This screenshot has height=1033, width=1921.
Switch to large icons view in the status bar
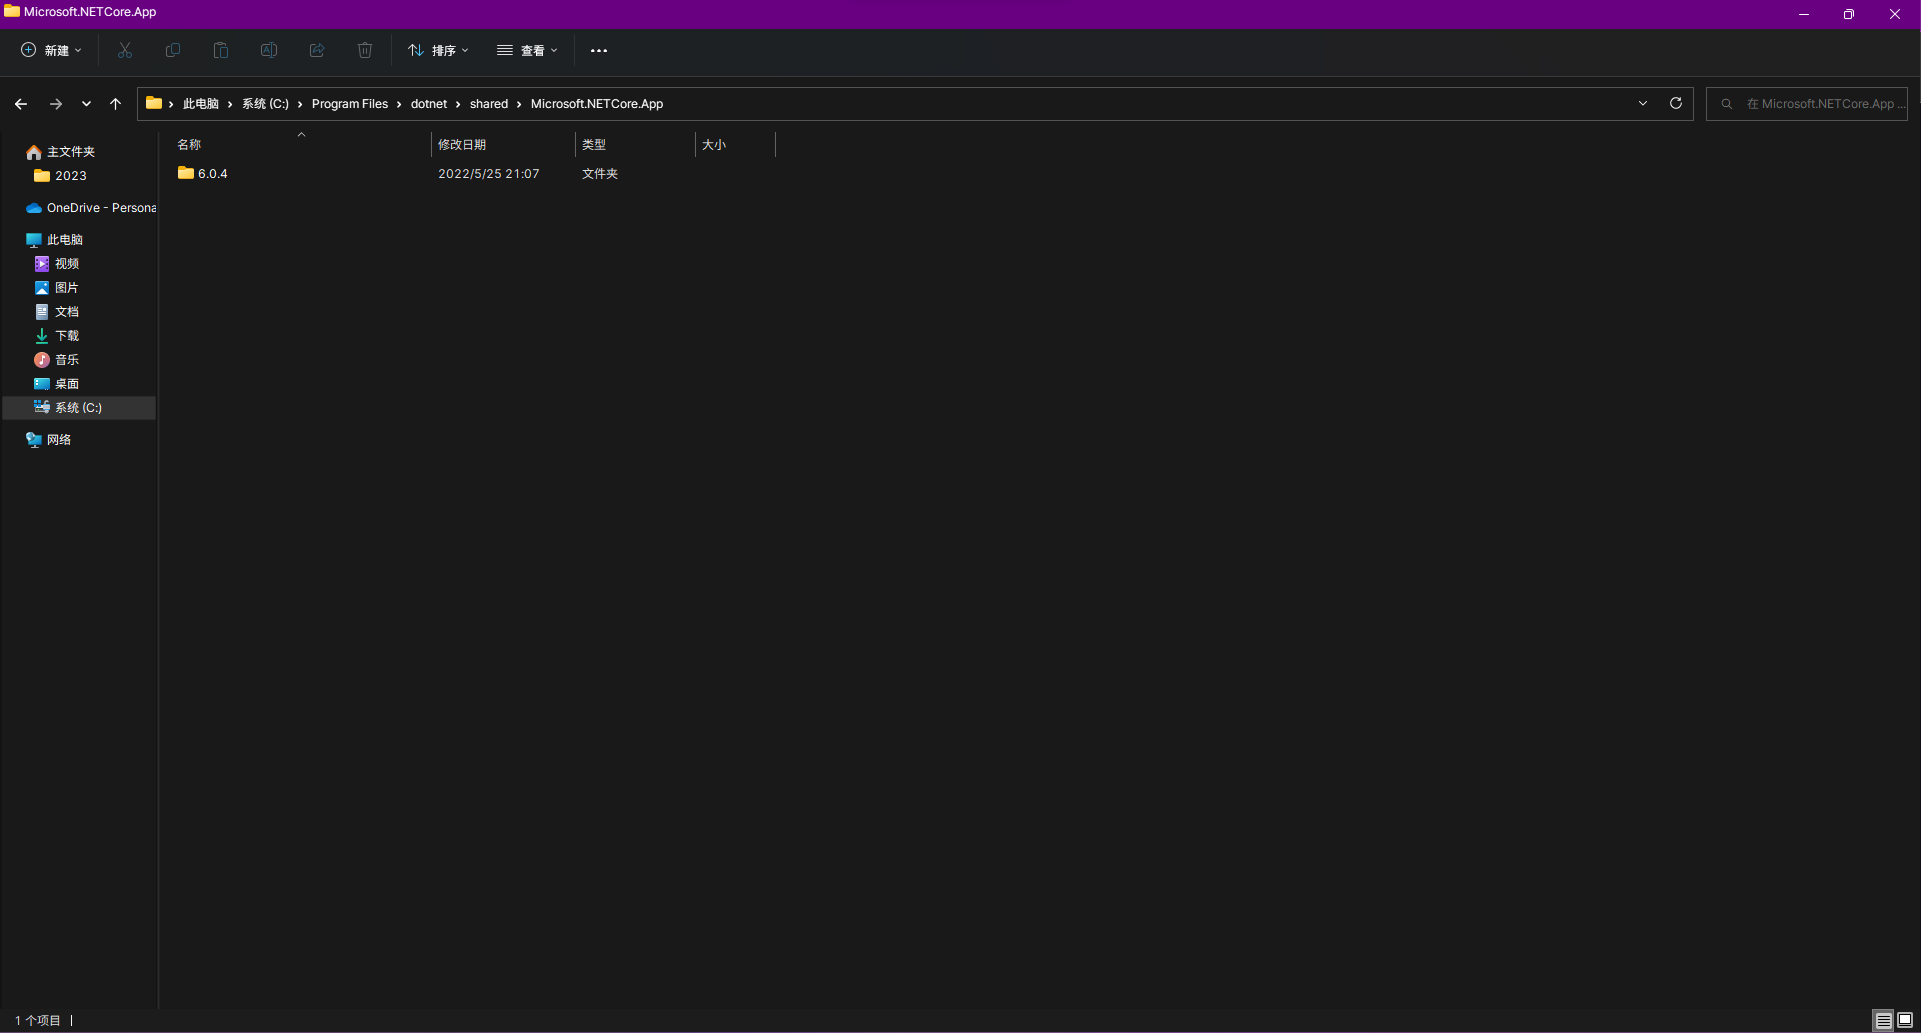(1906, 1021)
